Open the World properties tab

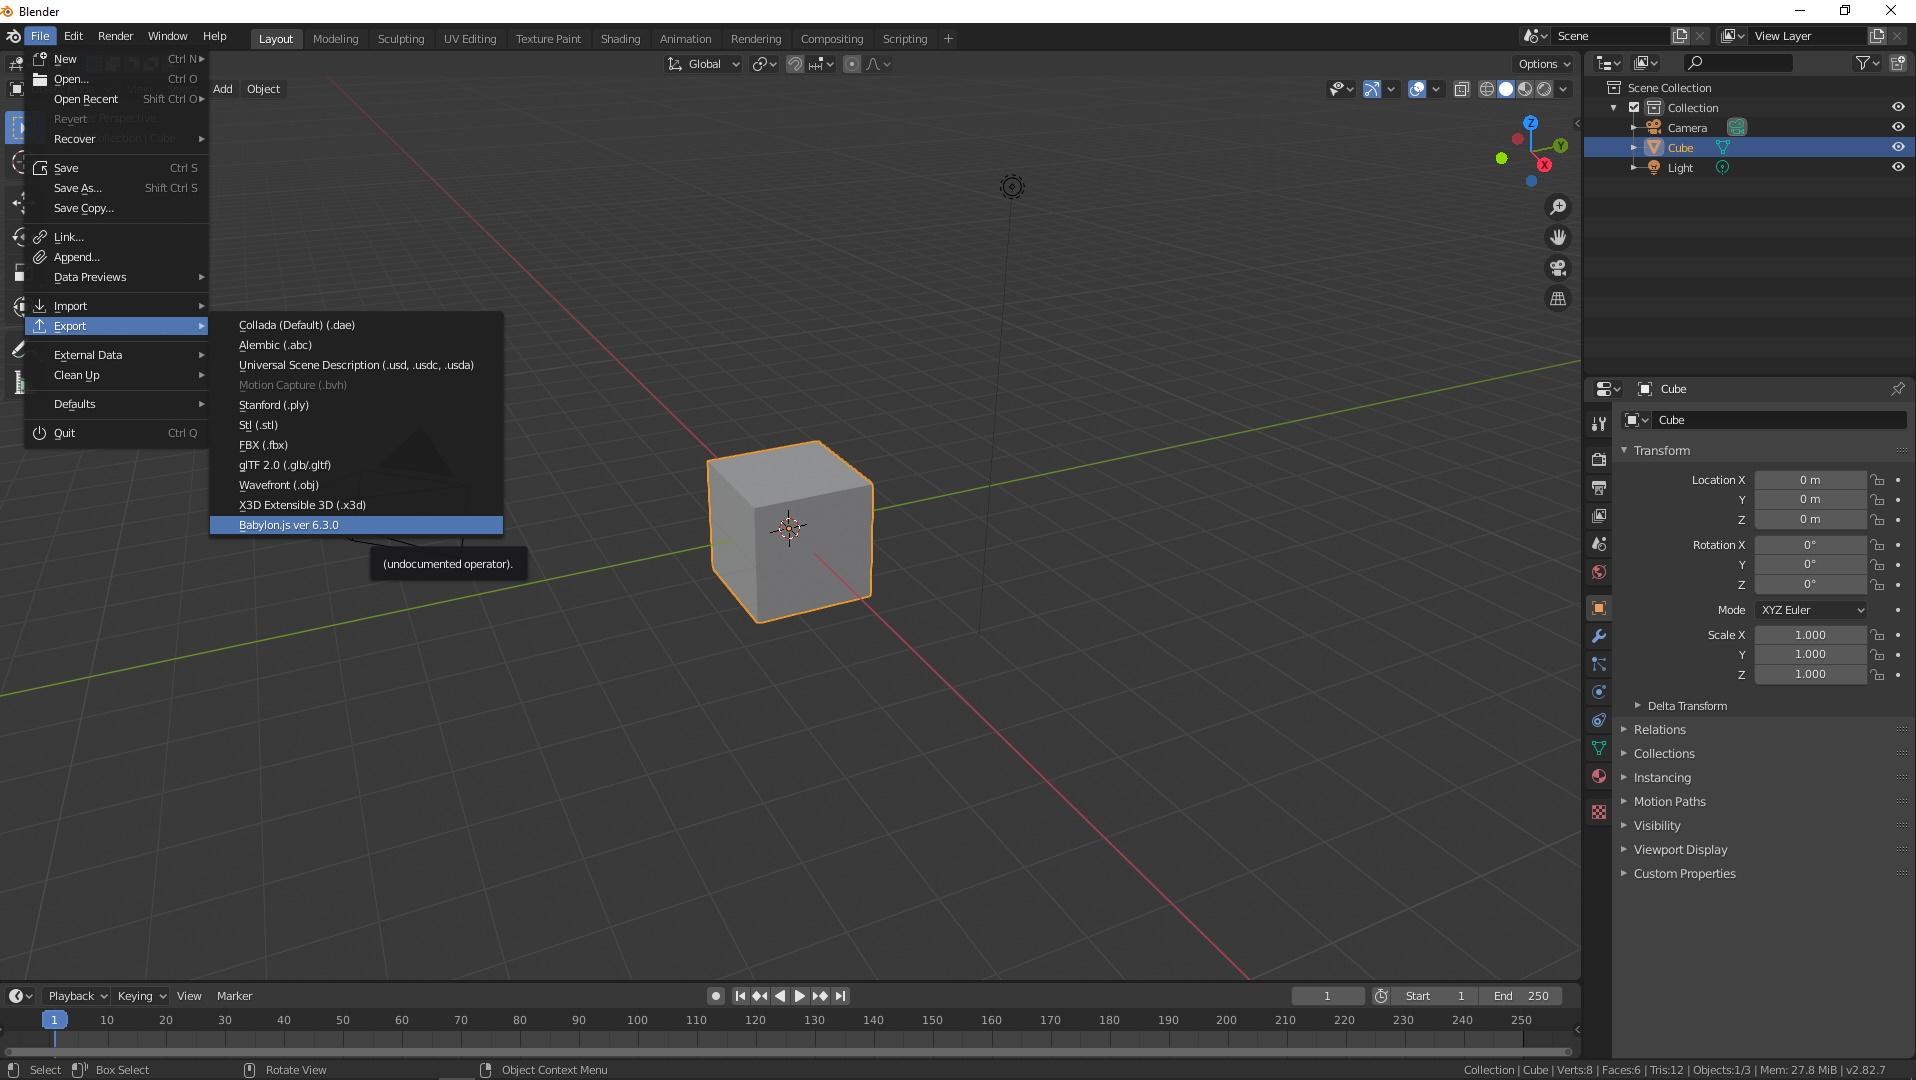[1599, 572]
